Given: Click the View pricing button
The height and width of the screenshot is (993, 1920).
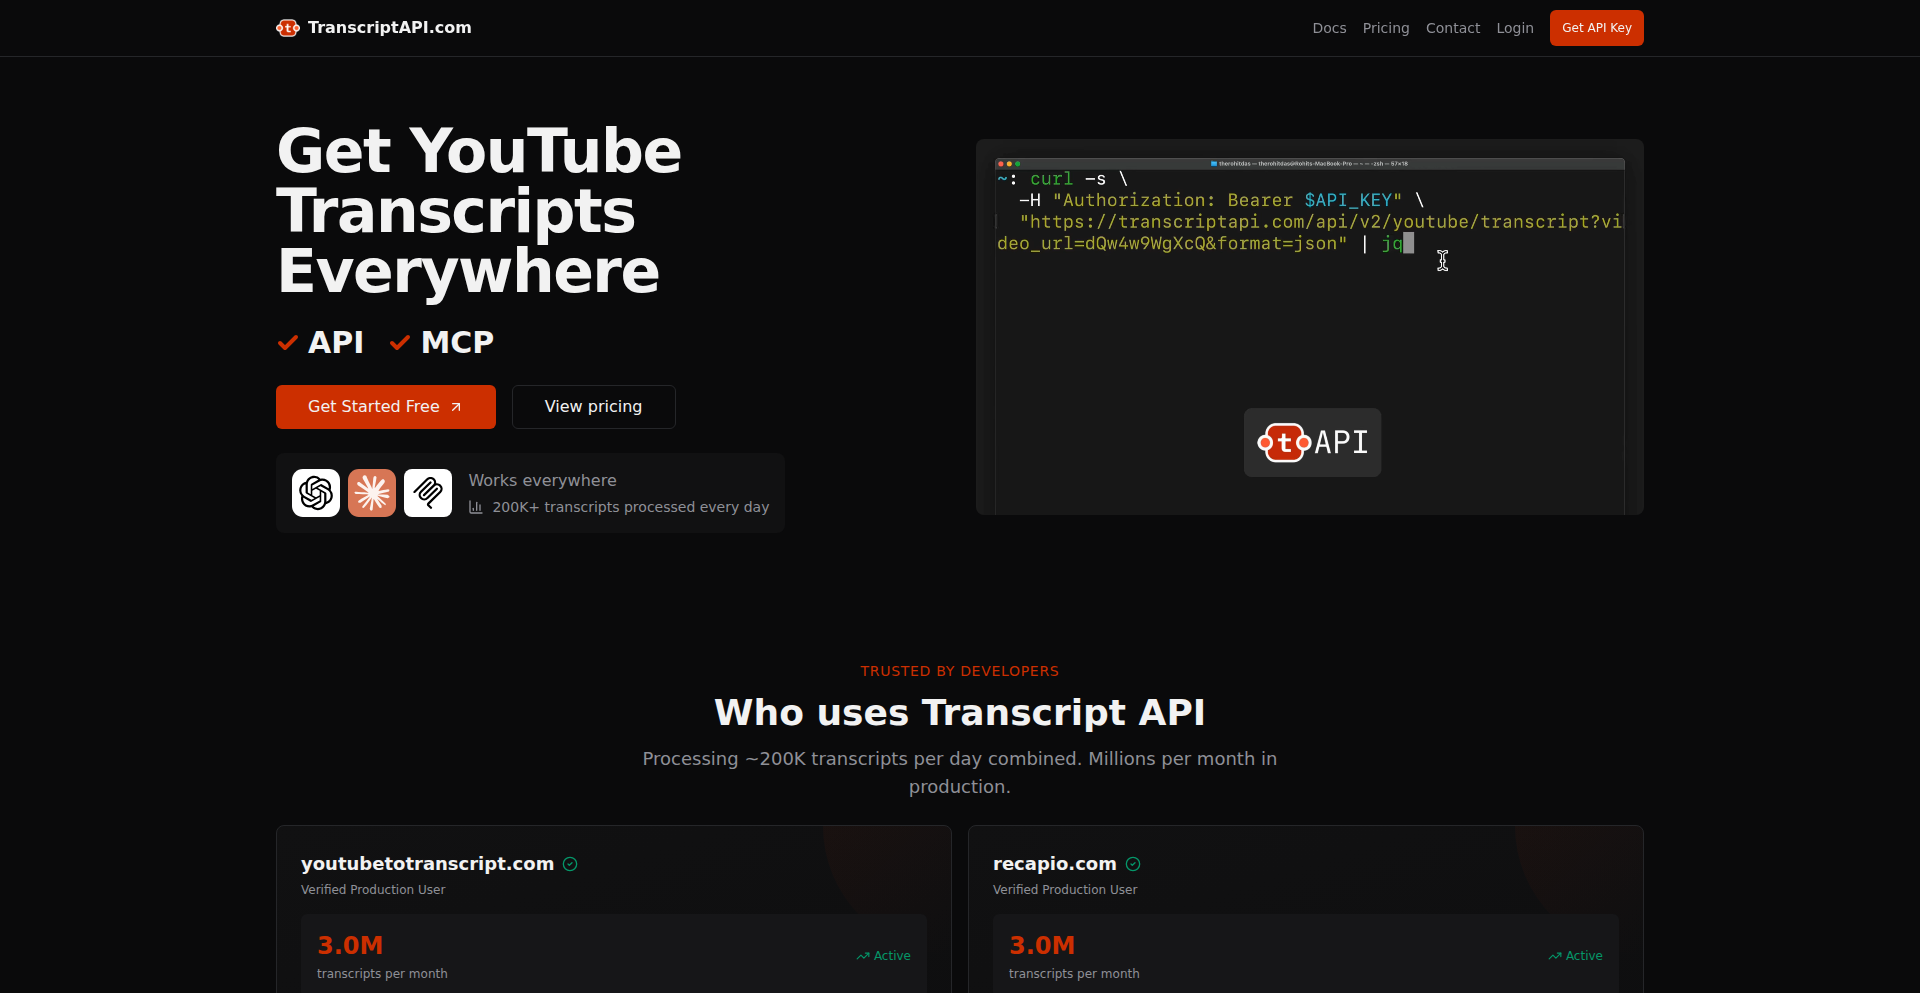Looking at the screenshot, I should [593, 407].
